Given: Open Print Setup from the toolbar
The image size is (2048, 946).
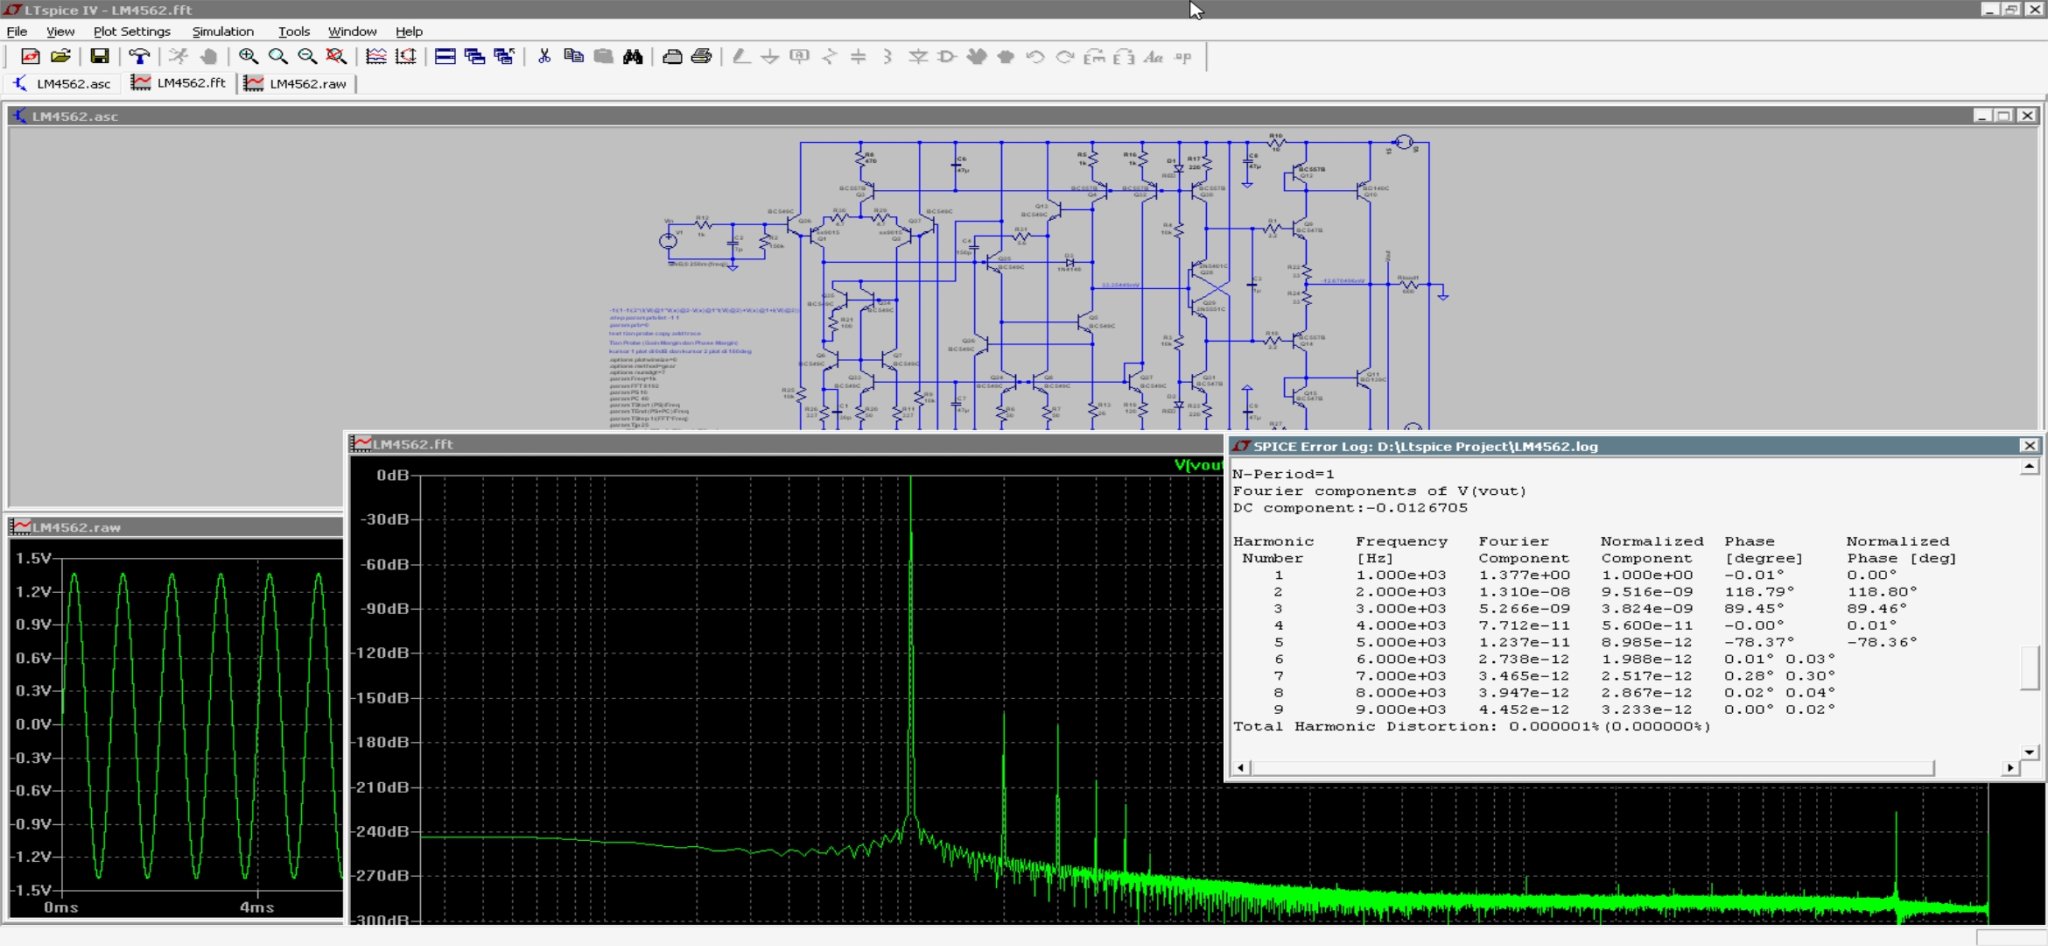Looking at the screenshot, I should click(x=672, y=57).
